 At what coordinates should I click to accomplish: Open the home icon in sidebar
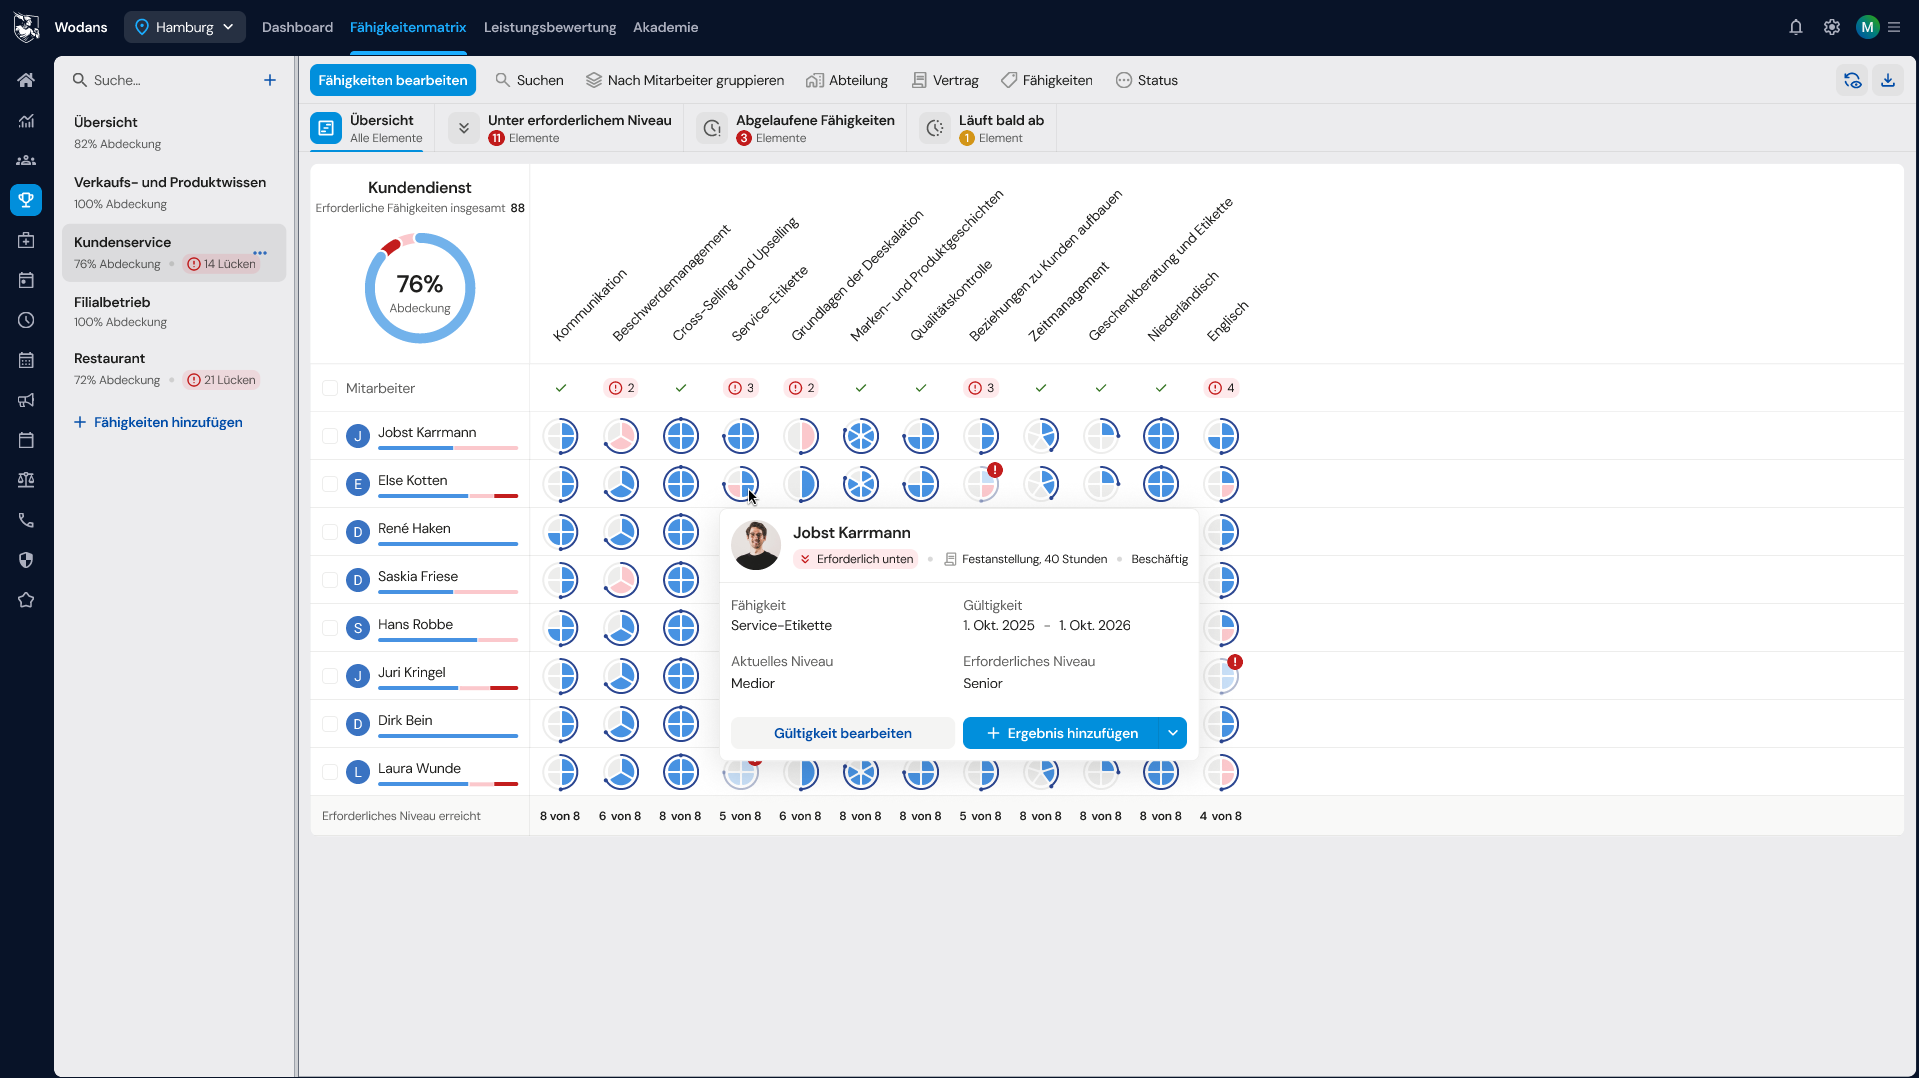(26, 80)
